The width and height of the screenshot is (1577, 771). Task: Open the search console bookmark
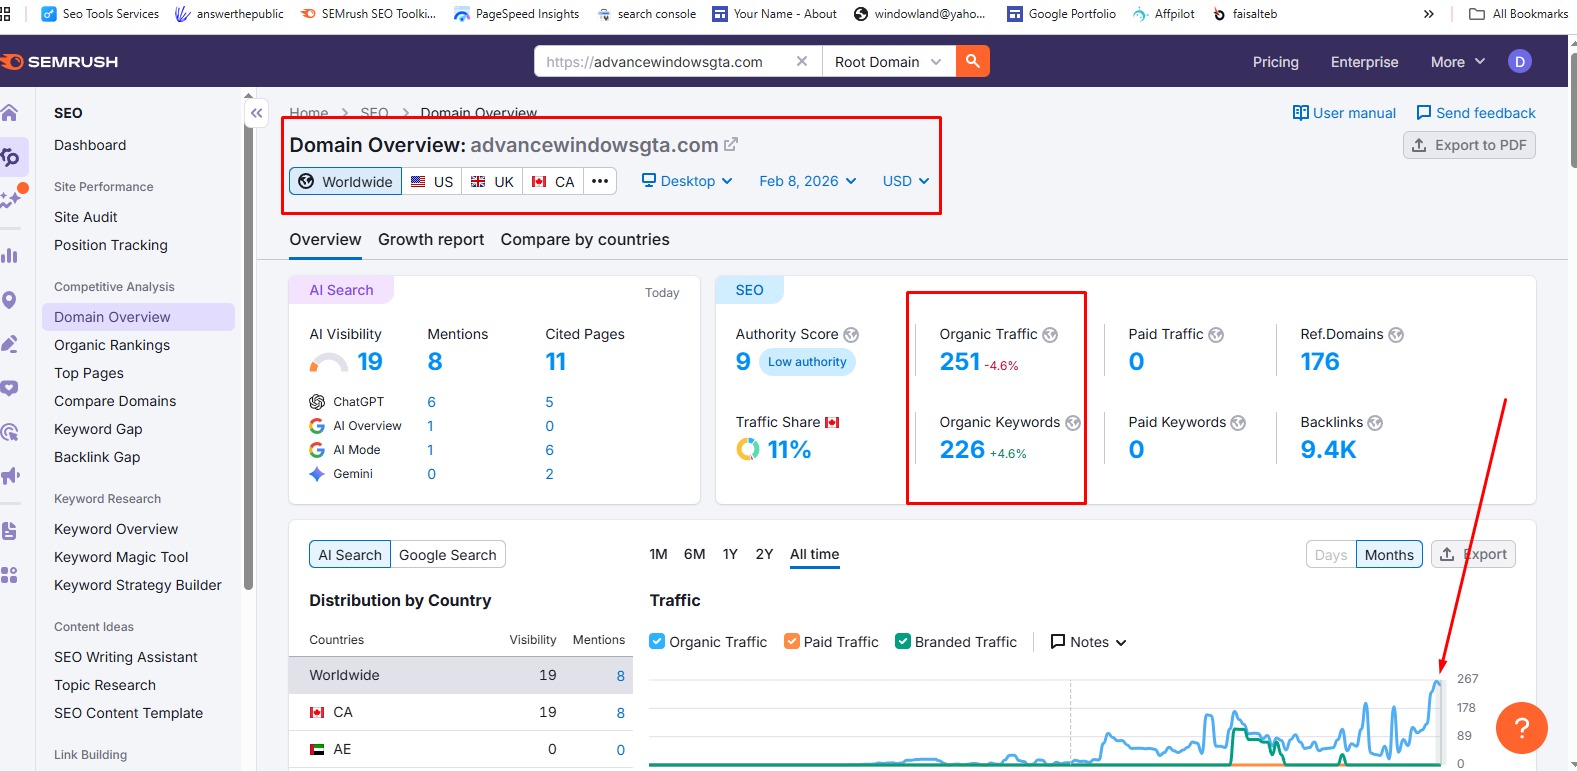pos(647,14)
